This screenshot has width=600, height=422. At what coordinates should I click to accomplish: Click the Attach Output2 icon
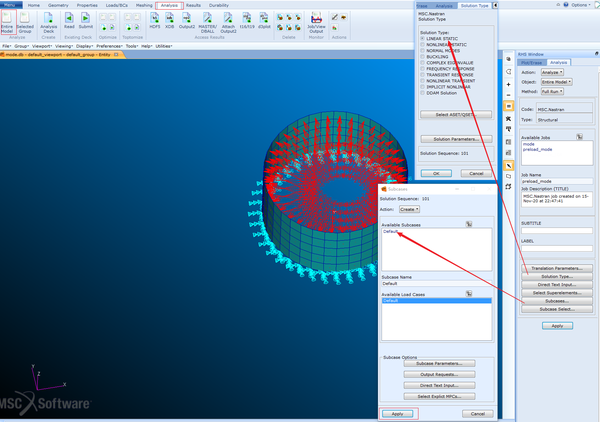tap(228, 22)
